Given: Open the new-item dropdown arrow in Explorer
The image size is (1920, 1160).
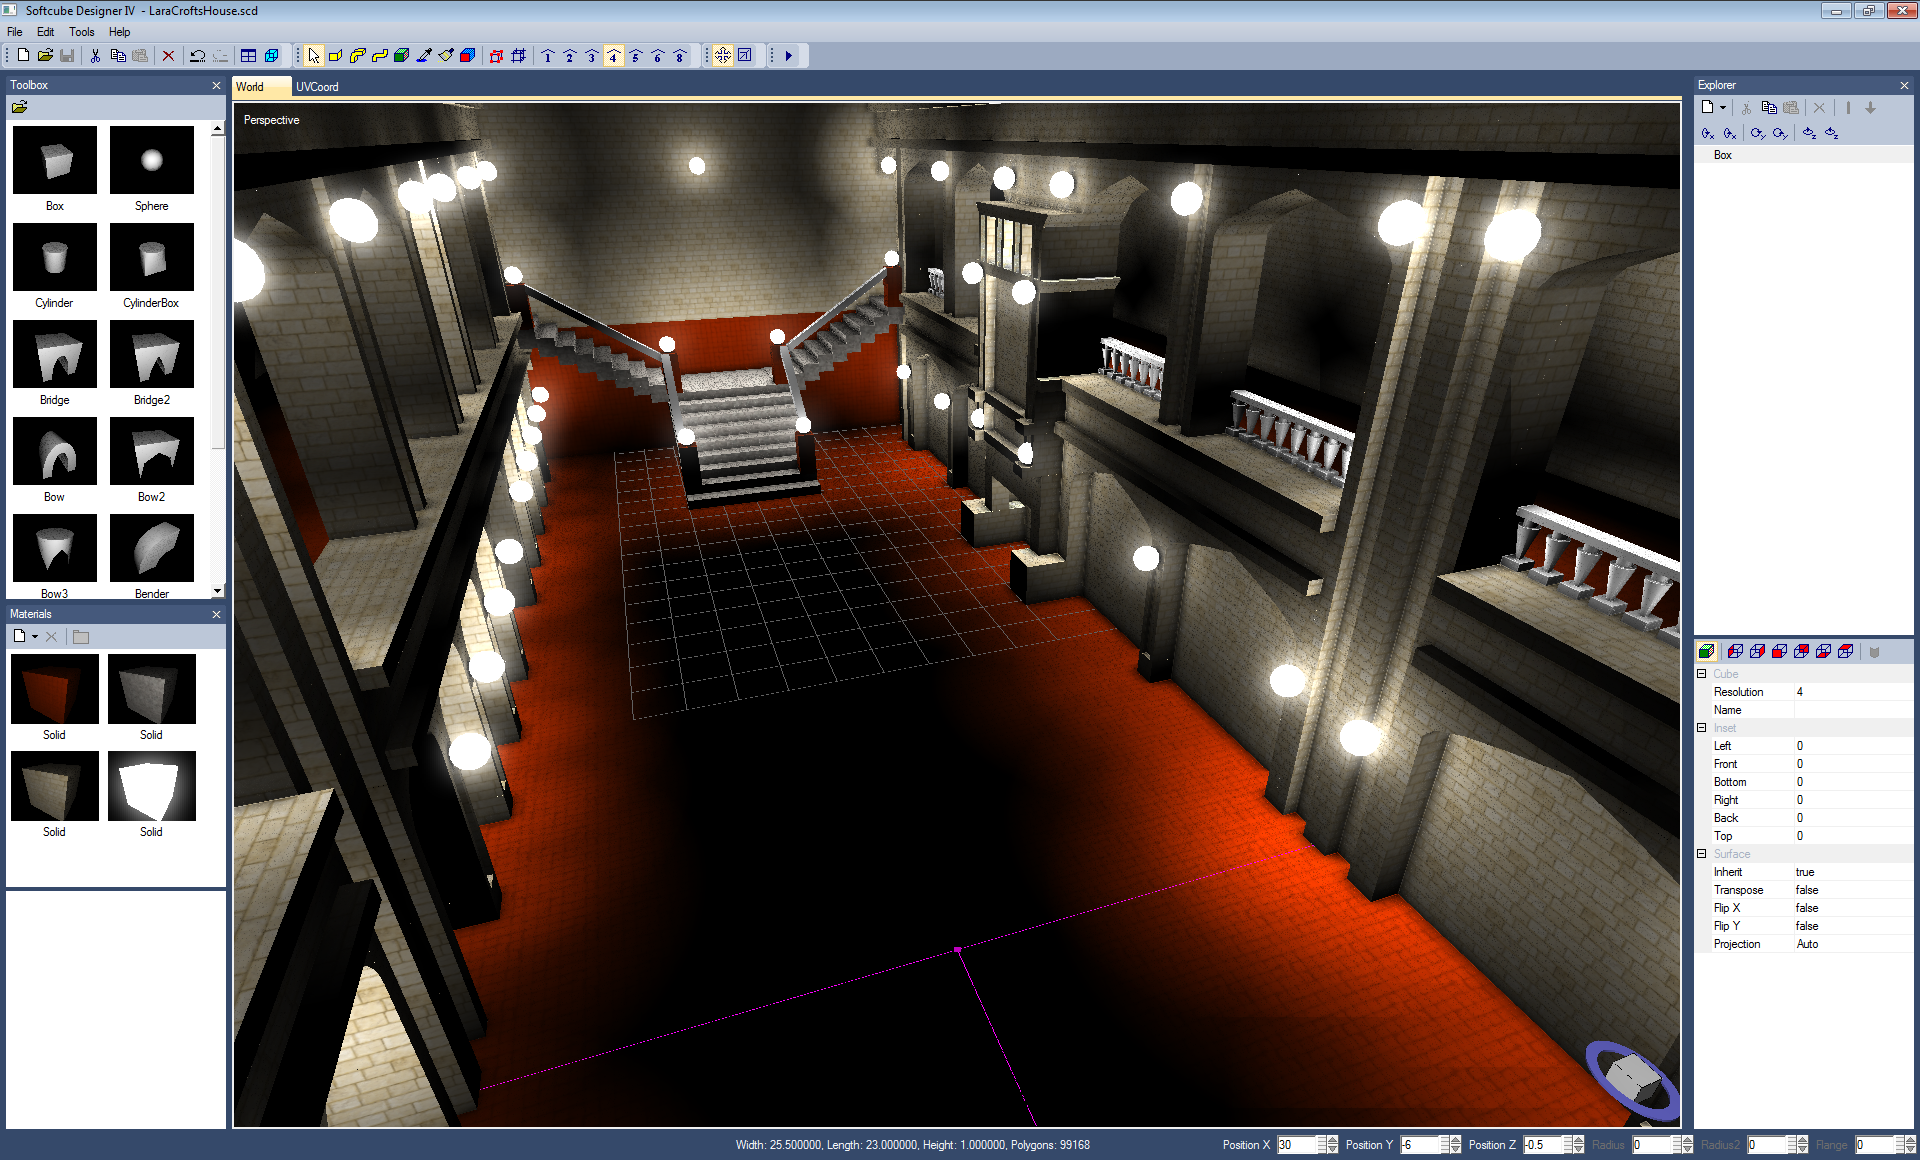Looking at the screenshot, I should 1723,108.
